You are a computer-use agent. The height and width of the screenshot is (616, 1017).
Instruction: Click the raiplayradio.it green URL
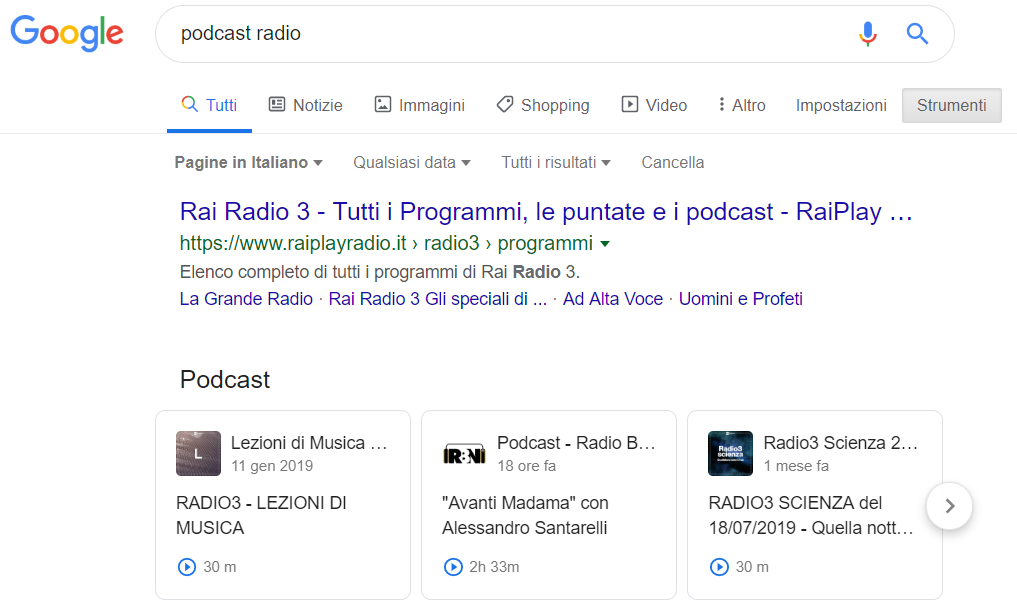[x=386, y=243]
